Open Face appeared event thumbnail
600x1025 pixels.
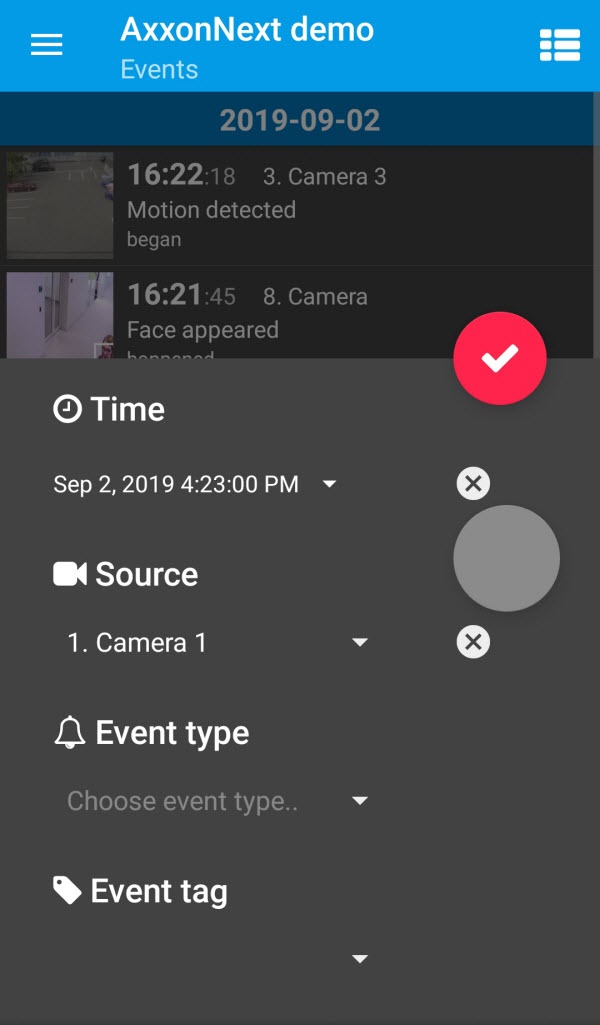pyautogui.click(x=60, y=315)
